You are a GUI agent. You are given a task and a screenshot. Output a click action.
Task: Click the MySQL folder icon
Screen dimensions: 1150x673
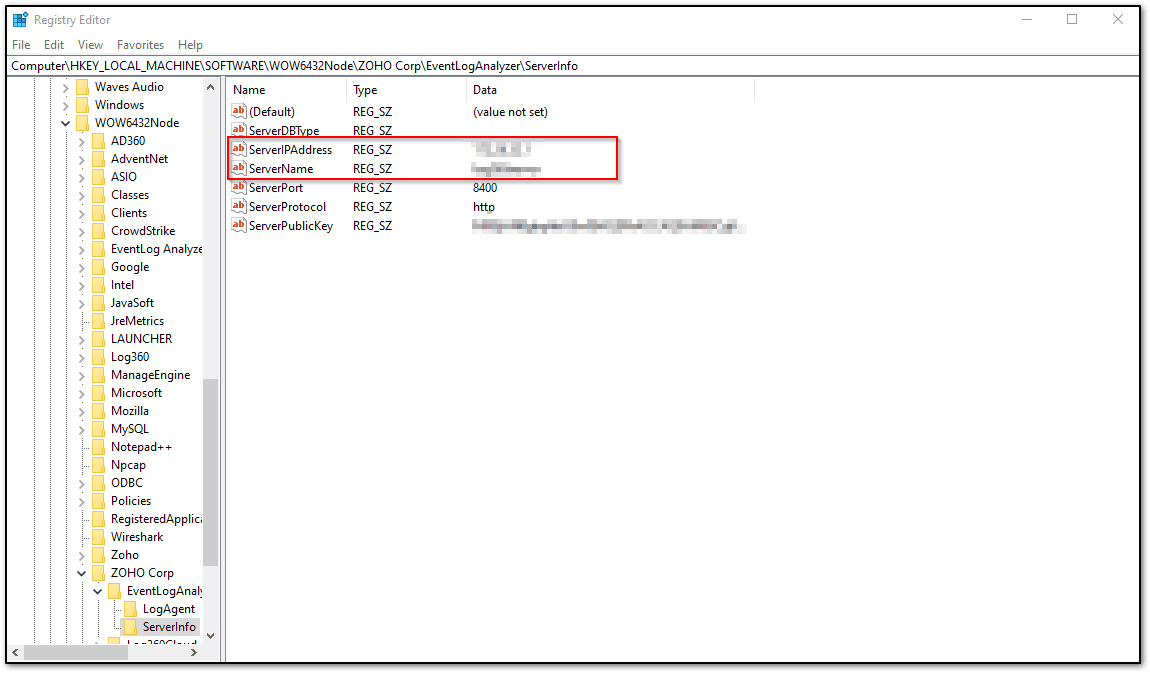coord(99,429)
